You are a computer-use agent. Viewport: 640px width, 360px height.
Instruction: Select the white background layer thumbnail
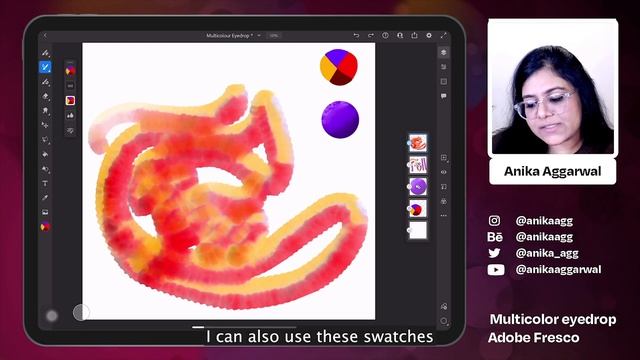[418, 230]
